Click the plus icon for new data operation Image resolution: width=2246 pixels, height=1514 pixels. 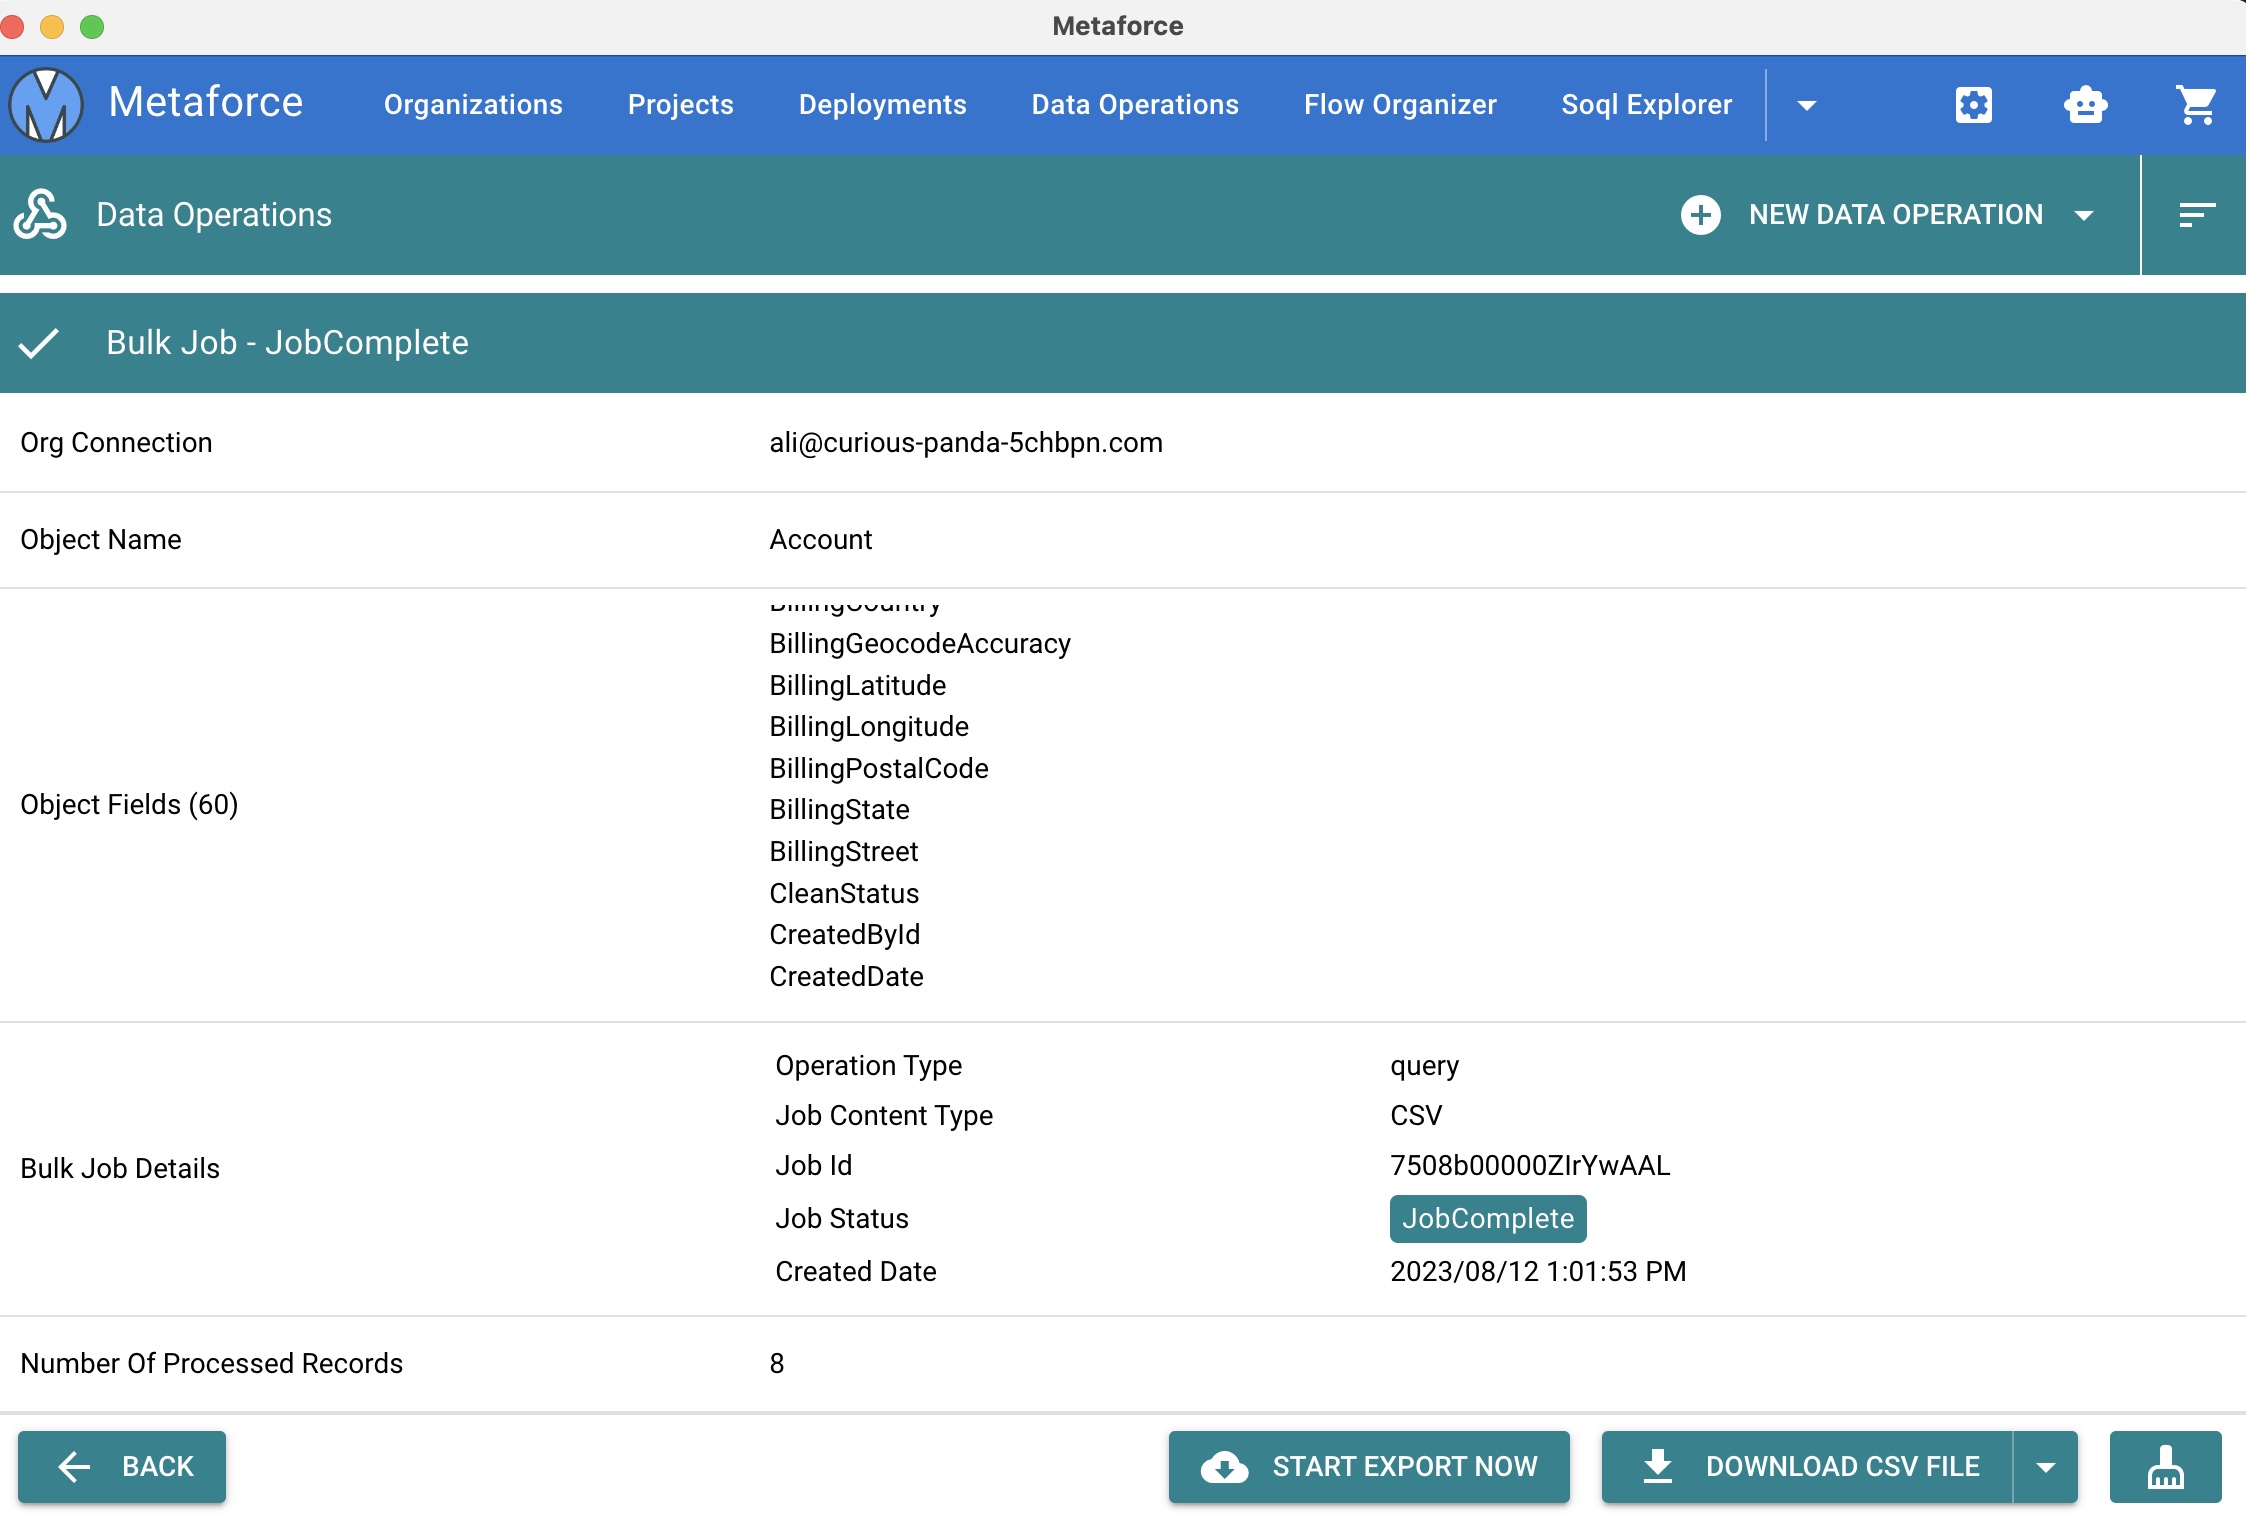(1700, 215)
